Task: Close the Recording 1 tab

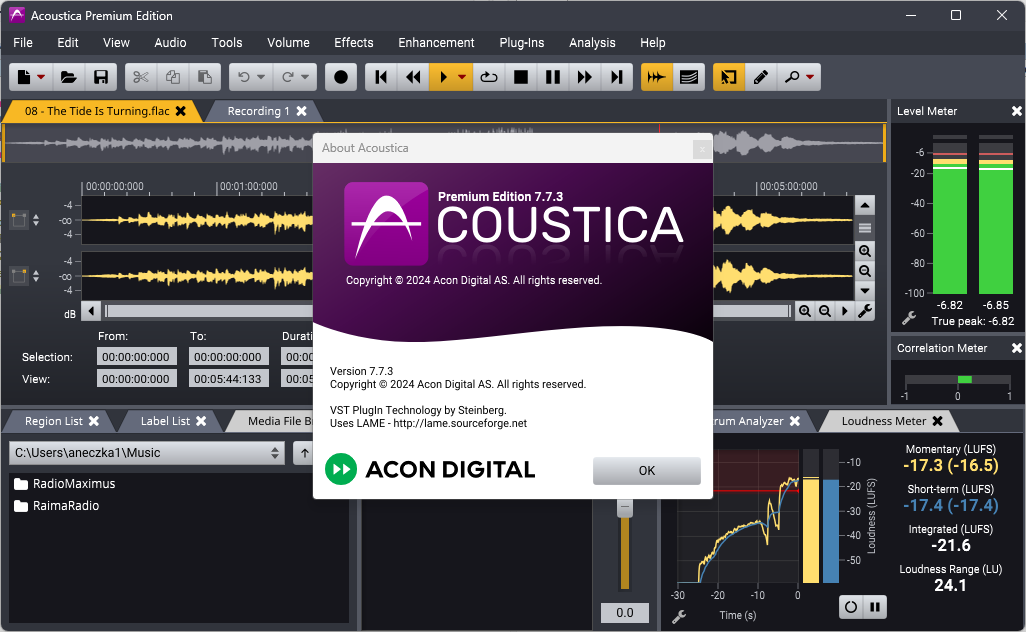Action: (x=302, y=111)
